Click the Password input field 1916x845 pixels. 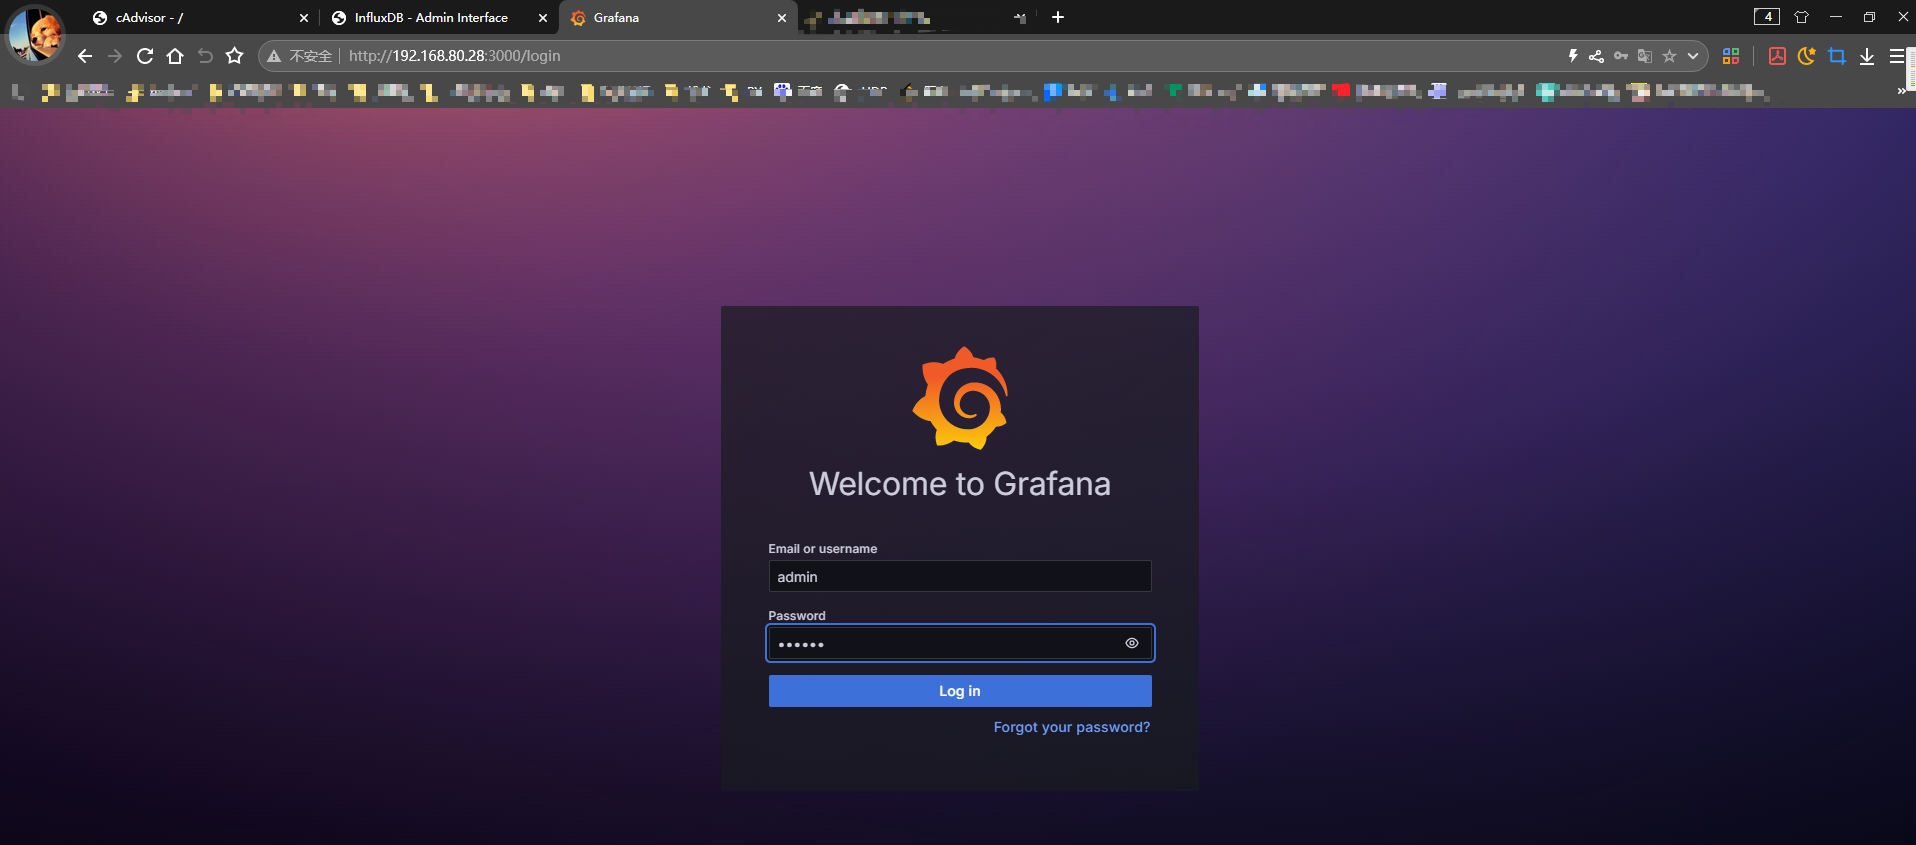[x=960, y=643]
